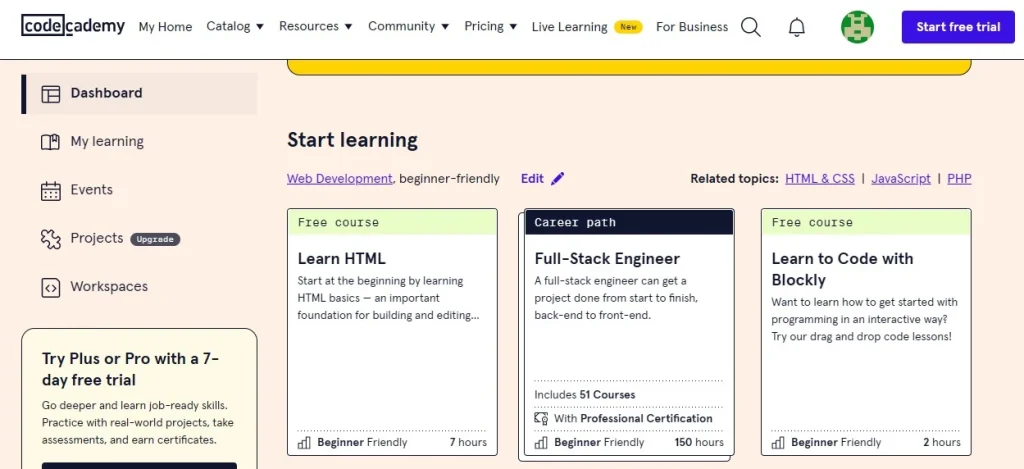
Task: Click the Free course label on Learn HTML card
Action: [338, 222]
